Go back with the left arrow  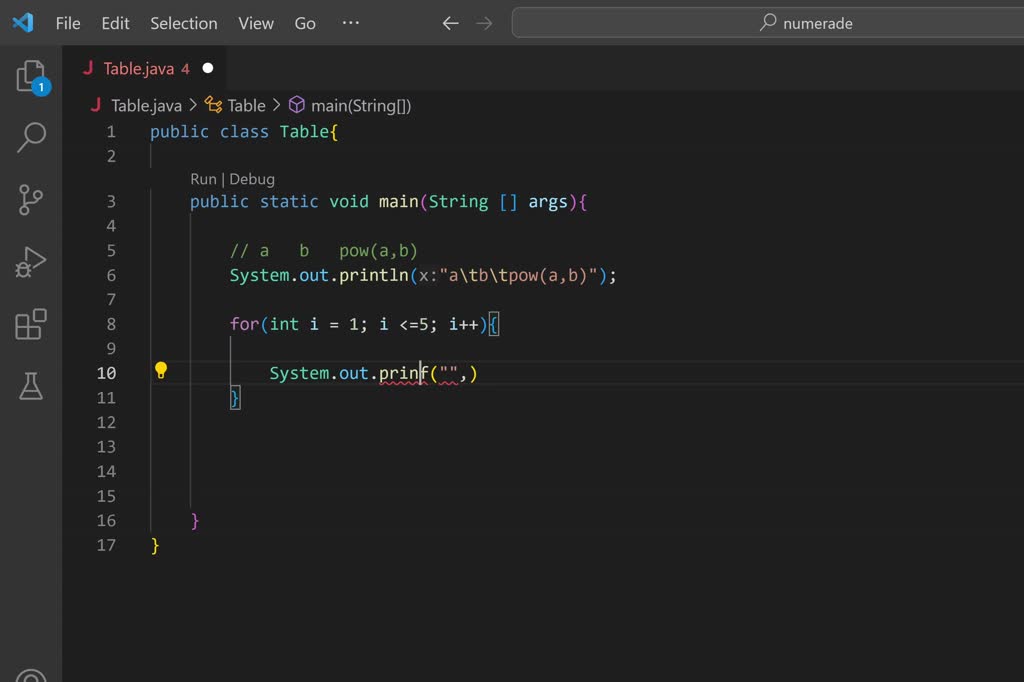(x=450, y=23)
